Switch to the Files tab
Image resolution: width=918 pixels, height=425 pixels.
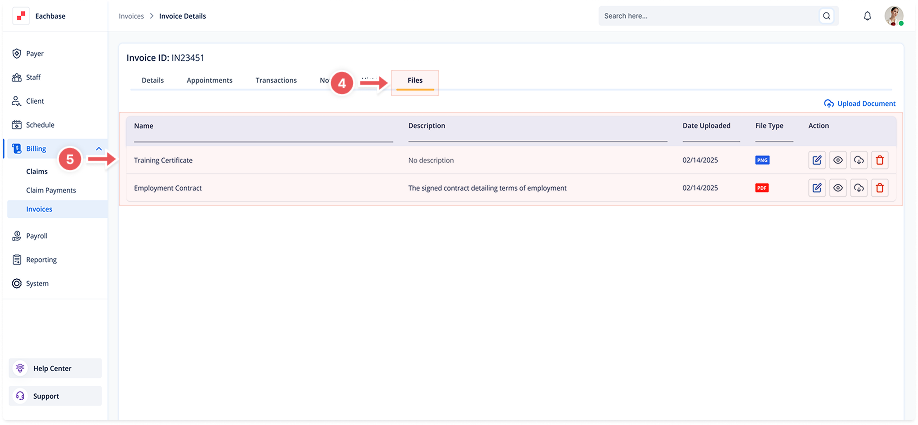pyautogui.click(x=415, y=80)
